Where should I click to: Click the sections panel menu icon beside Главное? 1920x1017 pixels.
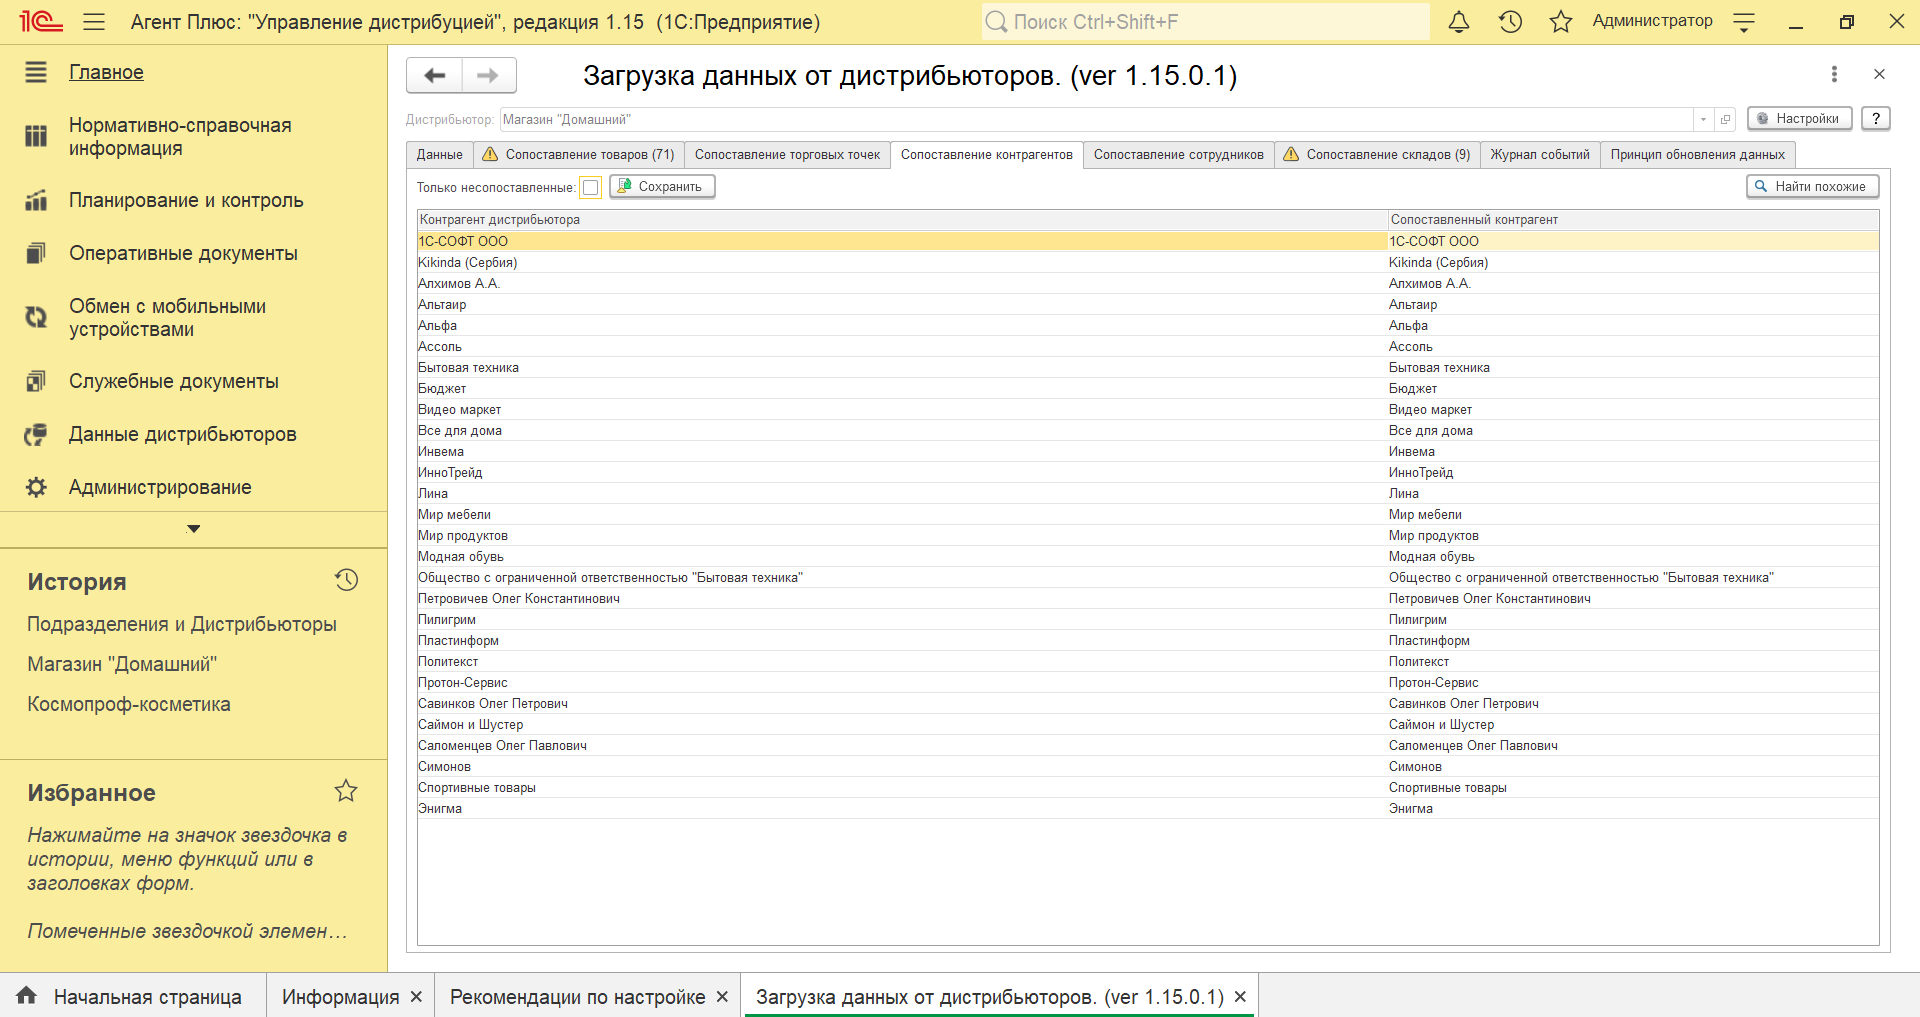pyautogui.click(x=36, y=72)
